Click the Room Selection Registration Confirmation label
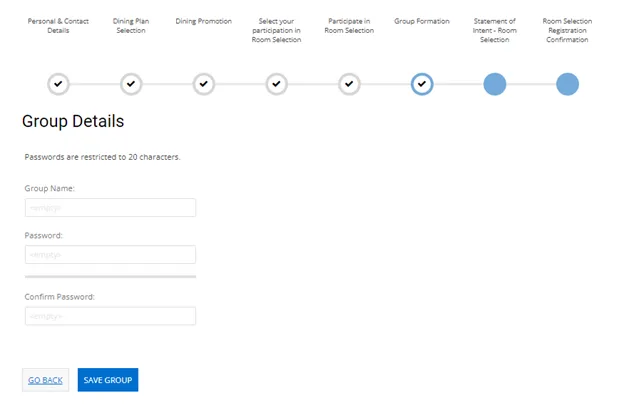The image size is (624, 413). pyautogui.click(x=567, y=30)
